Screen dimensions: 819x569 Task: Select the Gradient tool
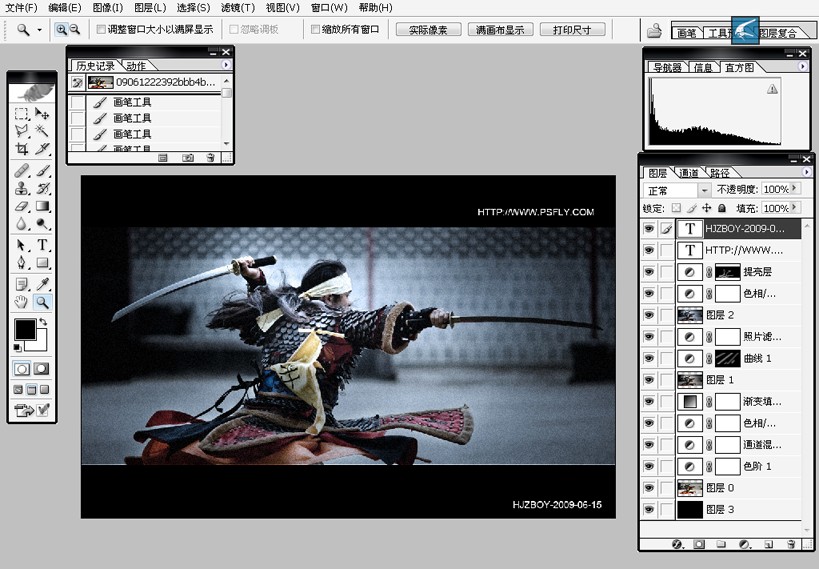click(42, 206)
